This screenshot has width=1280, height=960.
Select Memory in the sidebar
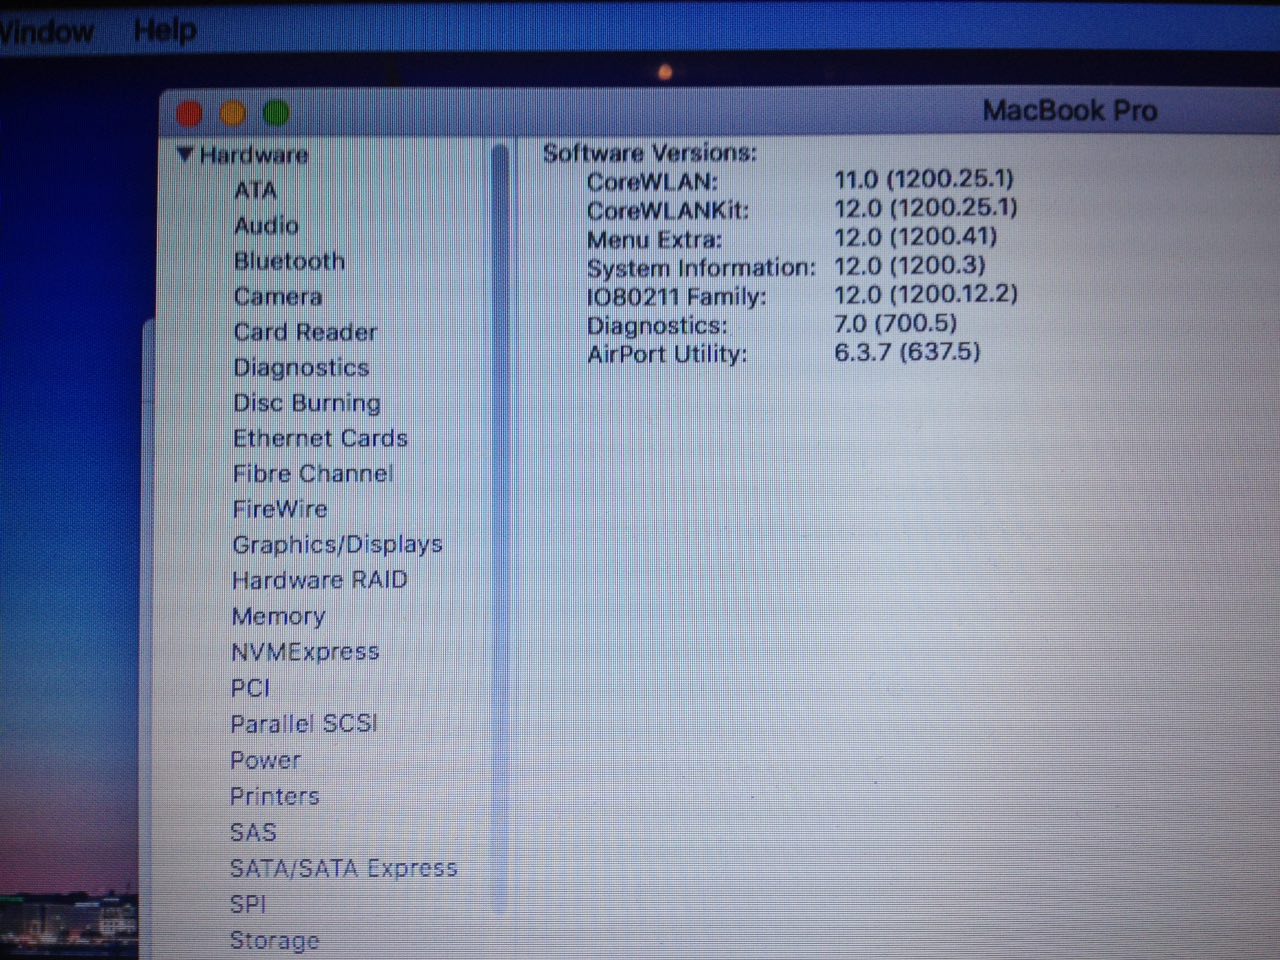[x=278, y=617]
